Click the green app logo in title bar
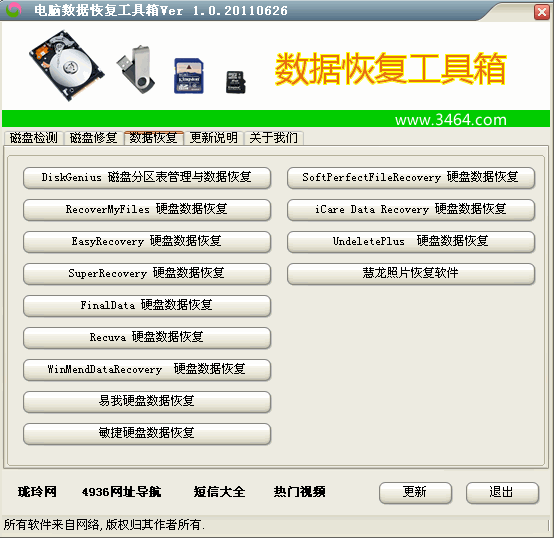Screen dimensions: 554x538 [x=14, y=10]
